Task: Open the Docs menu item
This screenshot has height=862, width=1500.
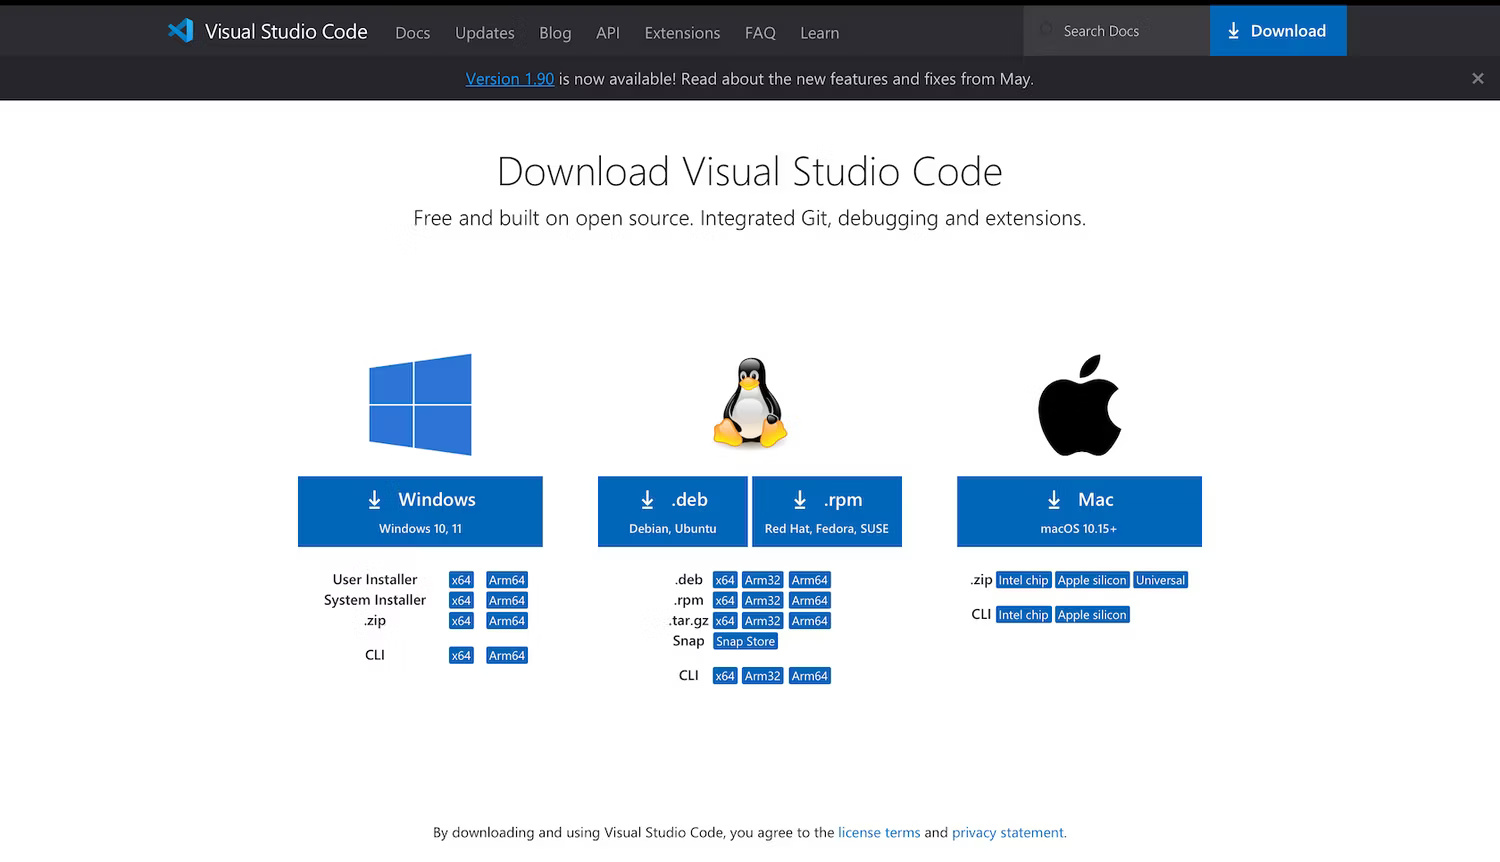Action: point(412,33)
